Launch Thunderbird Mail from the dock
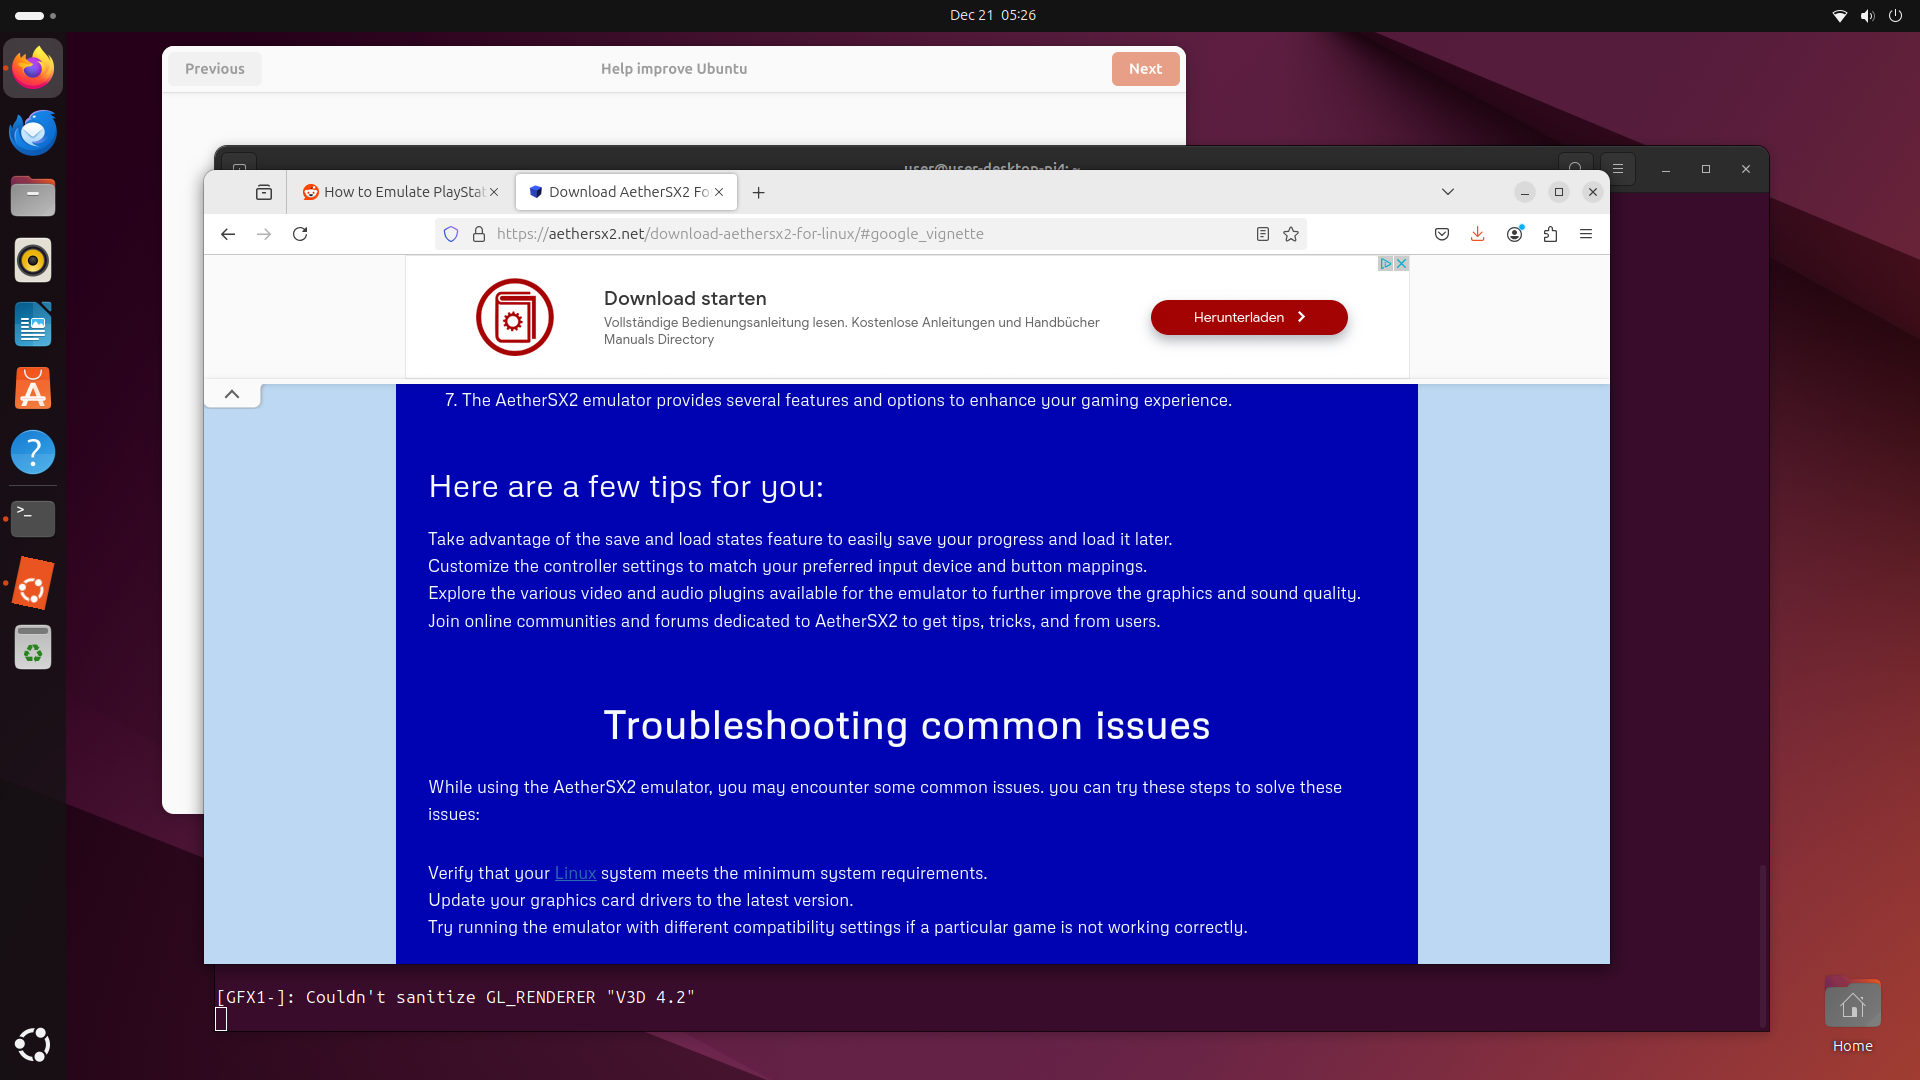Viewport: 1920px width, 1080px height. [x=33, y=132]
